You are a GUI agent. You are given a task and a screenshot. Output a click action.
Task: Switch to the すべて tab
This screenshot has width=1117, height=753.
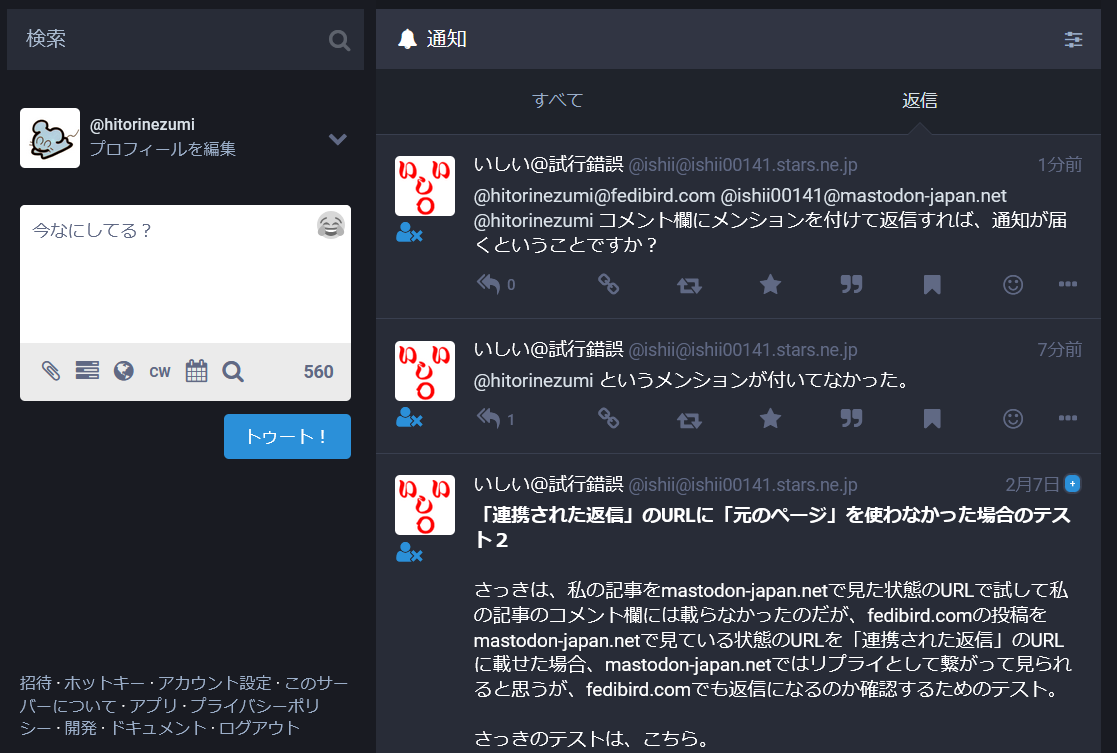point(557,101)
